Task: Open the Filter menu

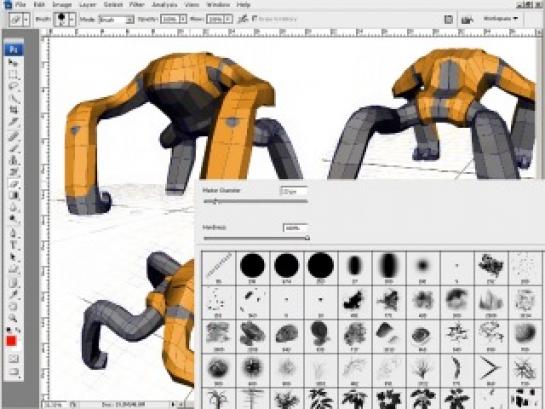Action: click(x=137, y=5)
